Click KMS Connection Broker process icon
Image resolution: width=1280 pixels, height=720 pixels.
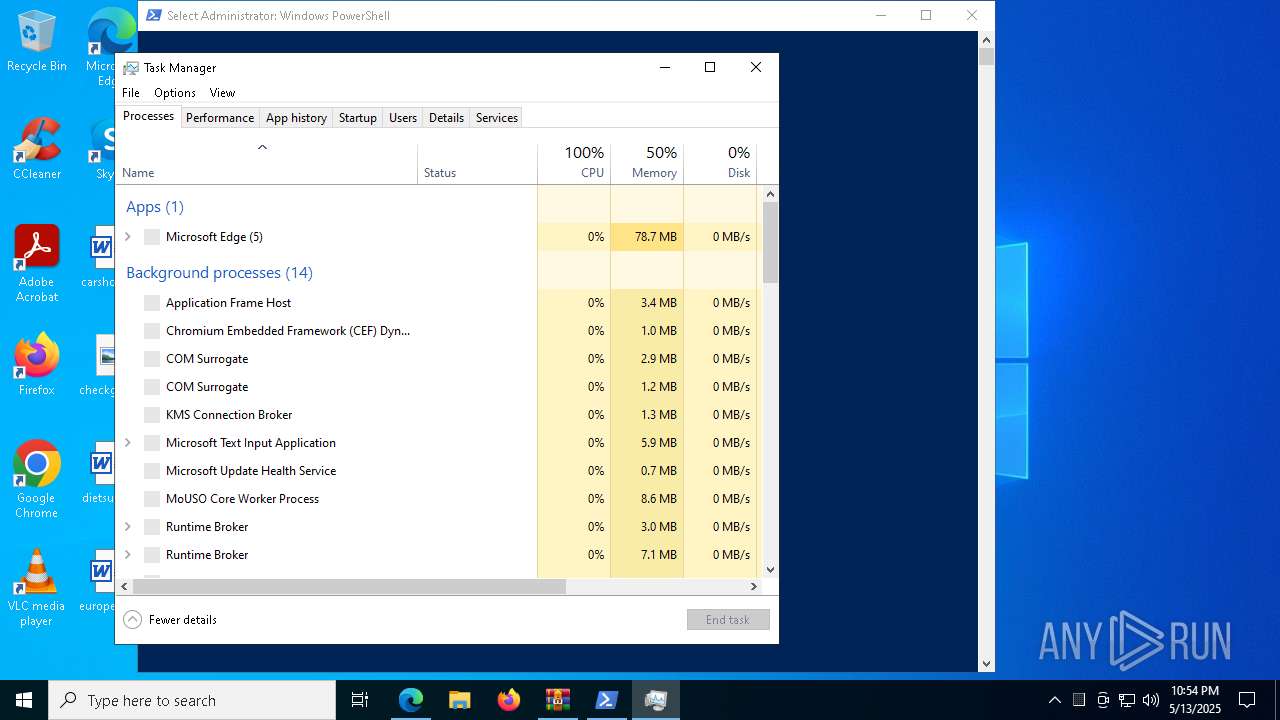click(x=152, y=415)
